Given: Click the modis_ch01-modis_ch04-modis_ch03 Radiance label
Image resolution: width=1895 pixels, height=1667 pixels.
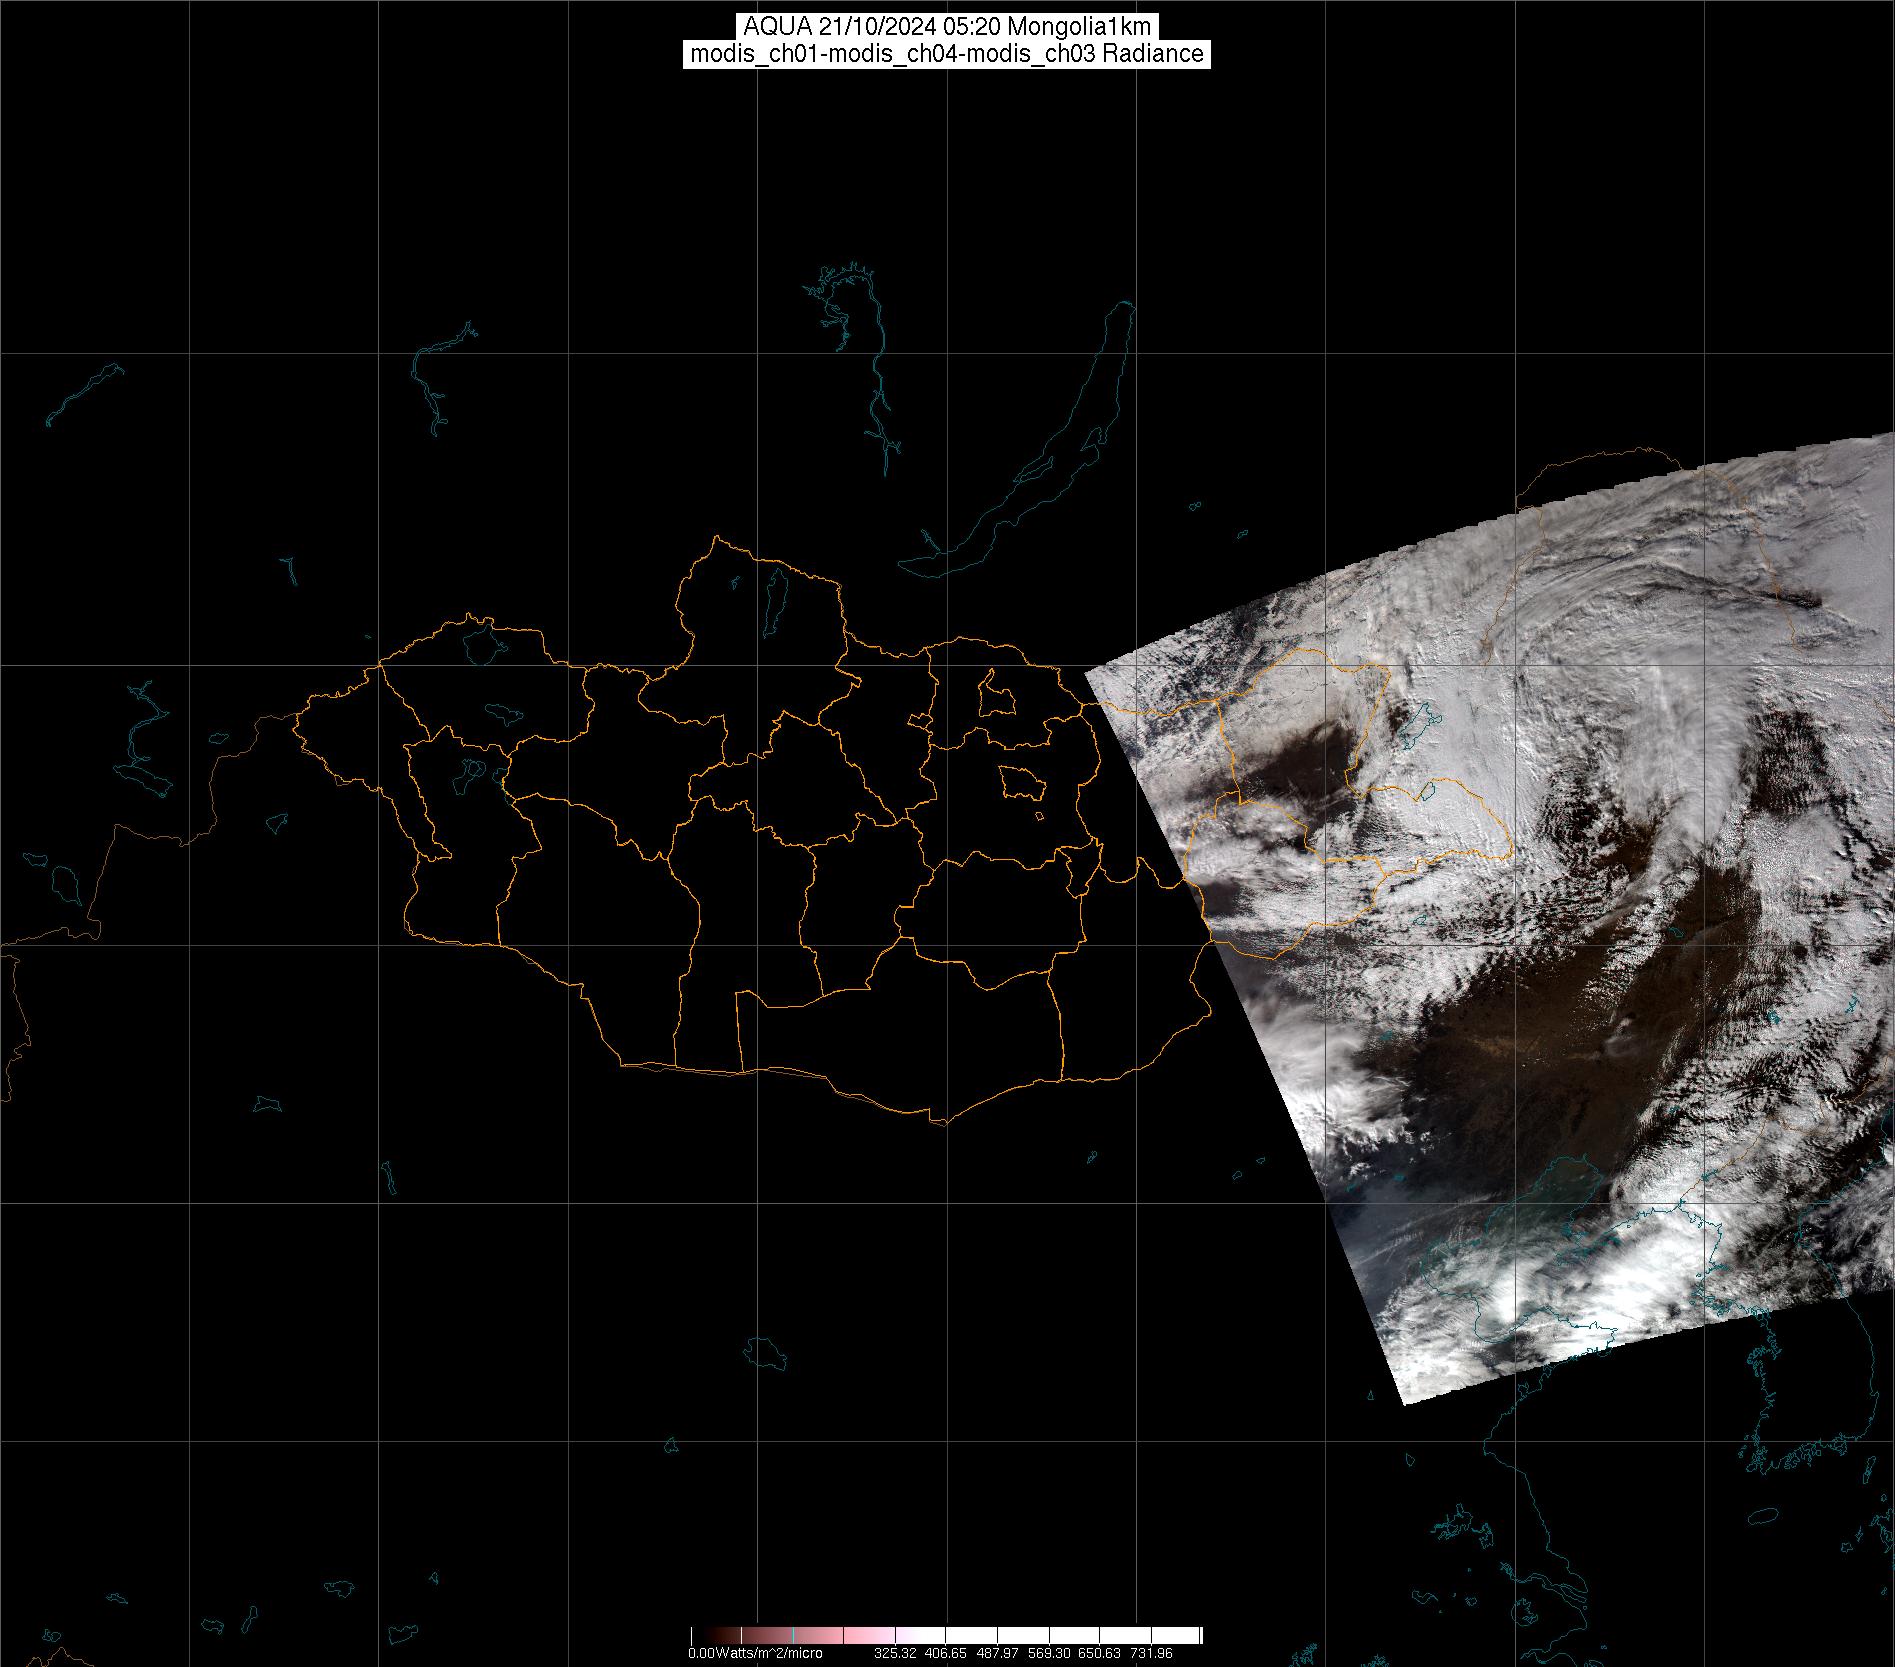Looking at the screenshot, I should tap(946, 54).
